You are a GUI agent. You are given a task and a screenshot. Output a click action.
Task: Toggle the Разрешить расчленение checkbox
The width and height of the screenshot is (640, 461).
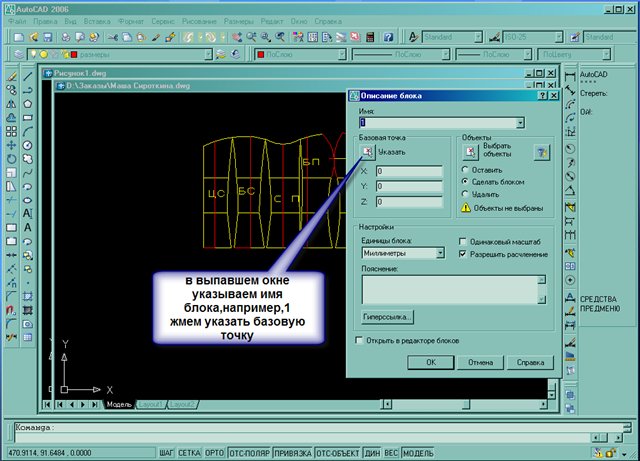(x=463, y=255)
